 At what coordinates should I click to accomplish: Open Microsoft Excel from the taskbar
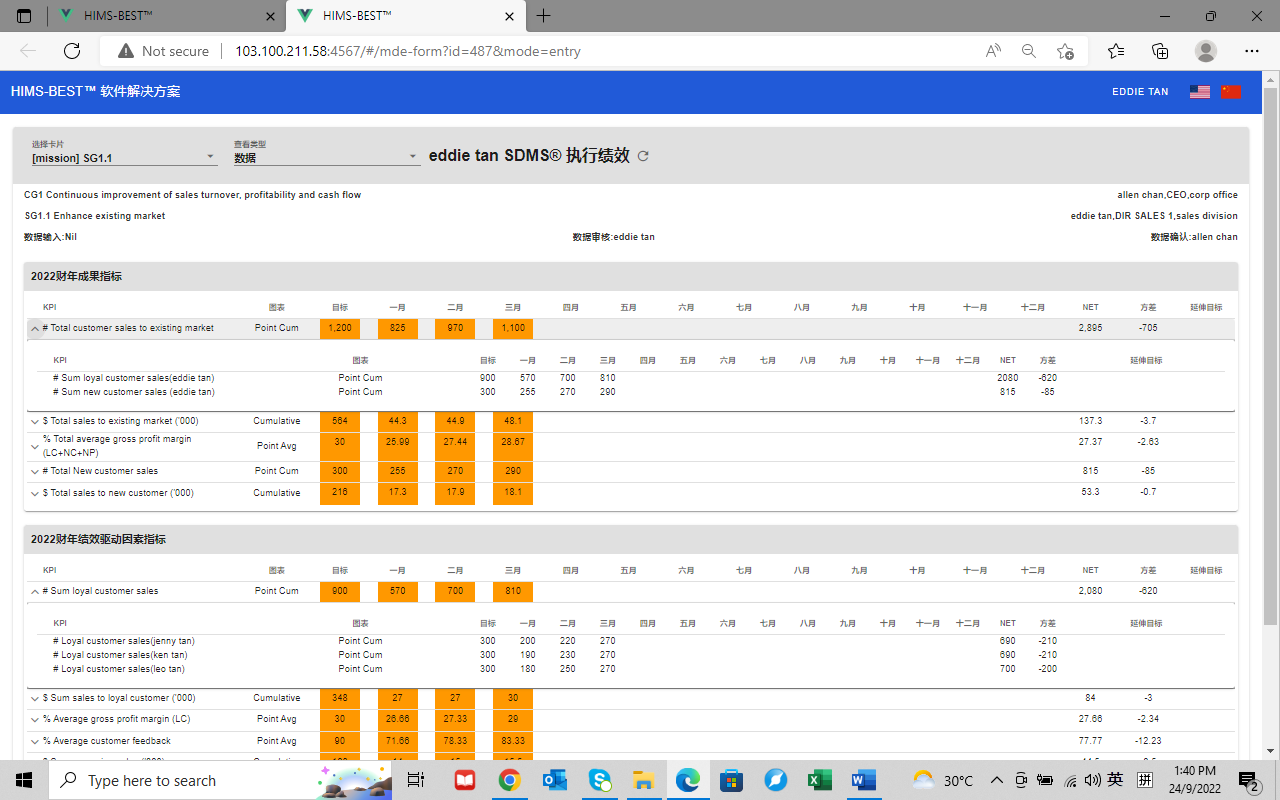point(820,780)
